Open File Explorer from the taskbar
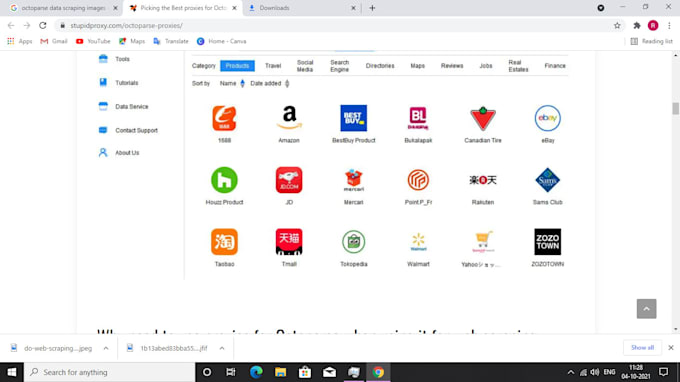The width and height of the screenshot is (680, 382). click(280, 372)
